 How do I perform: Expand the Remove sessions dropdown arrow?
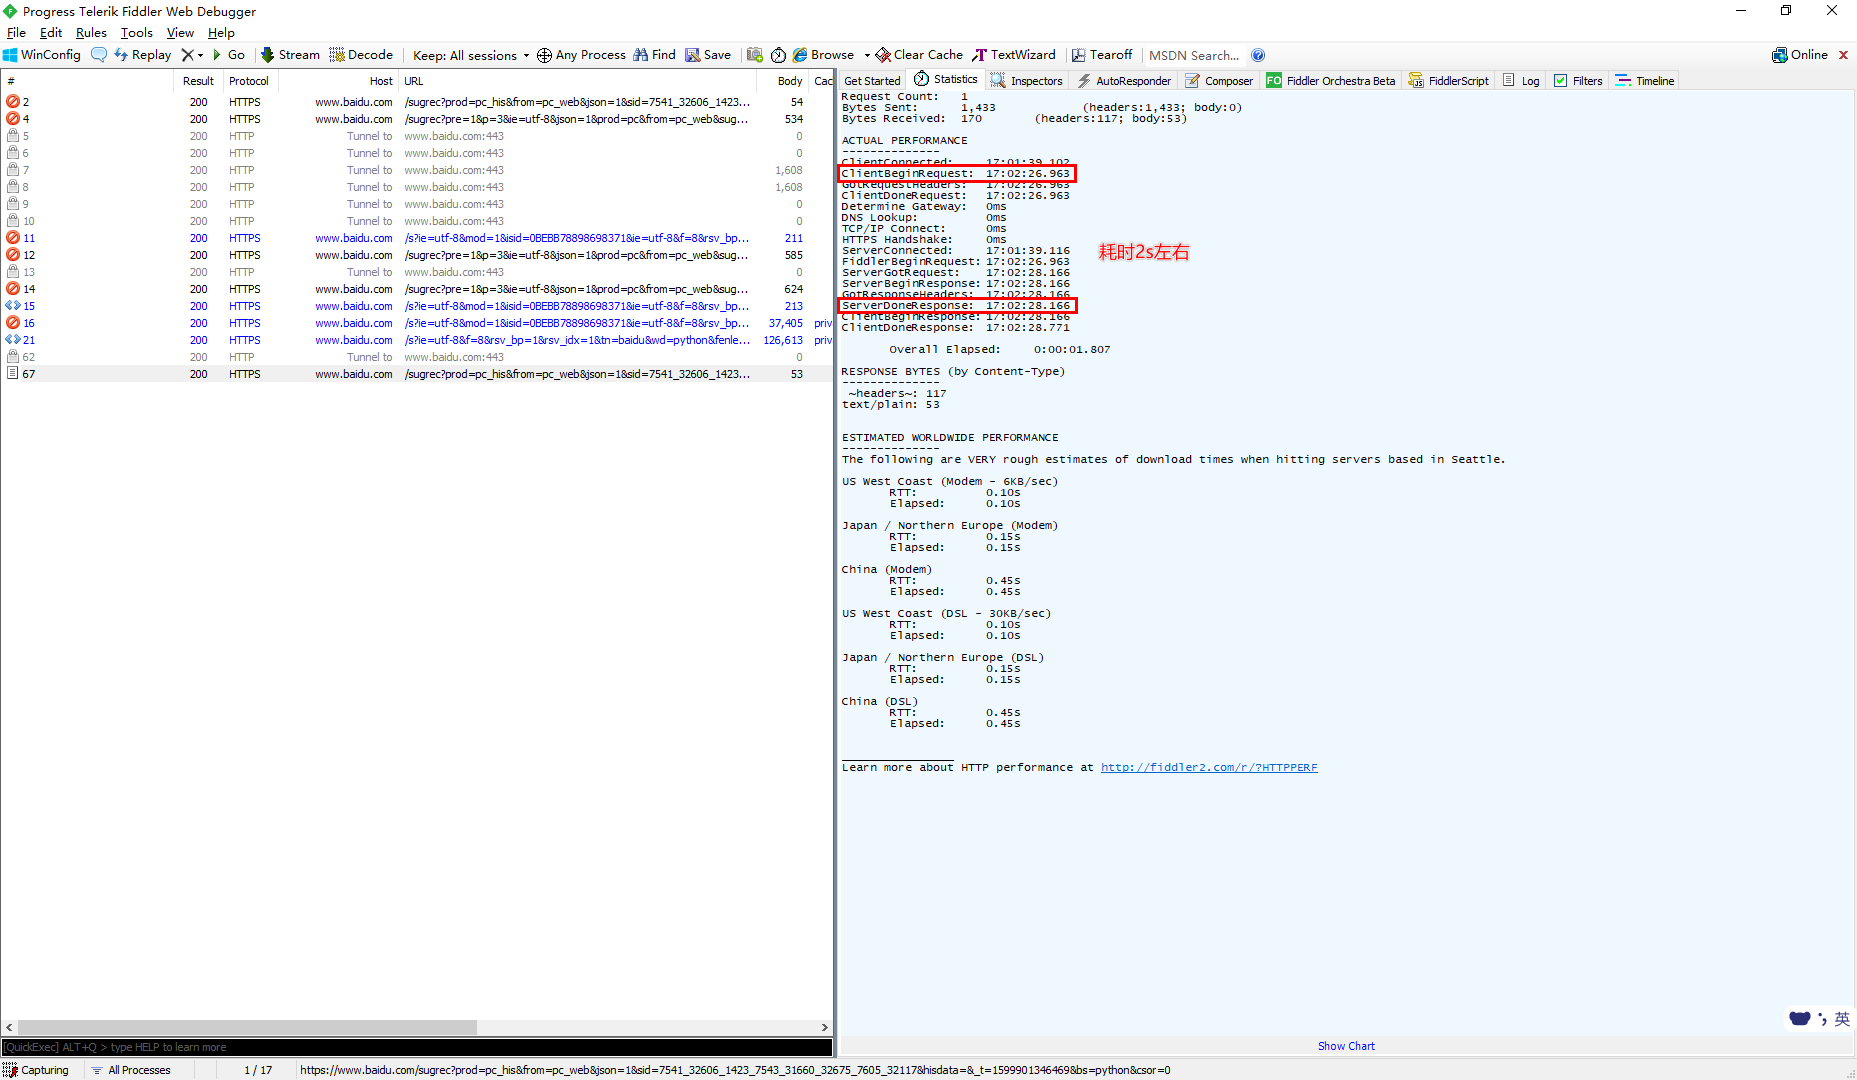[x=200, y=55]
